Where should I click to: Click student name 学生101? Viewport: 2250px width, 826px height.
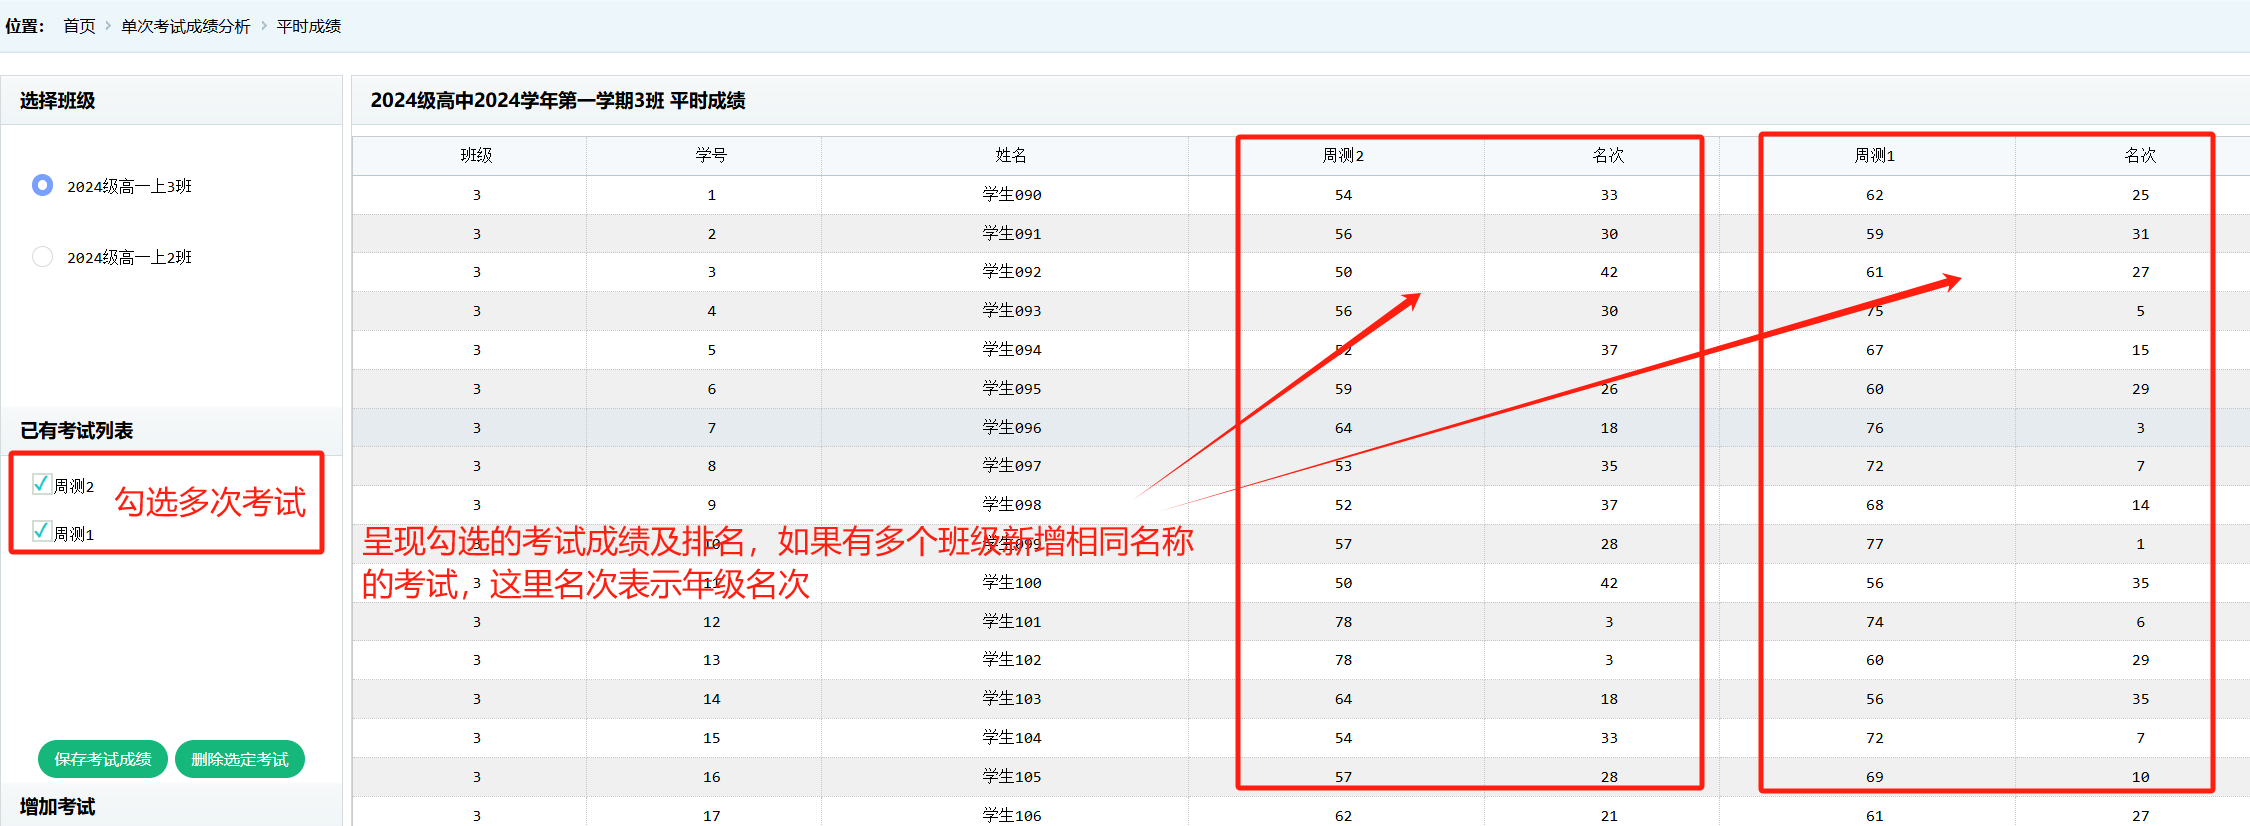pos(1011,621)
